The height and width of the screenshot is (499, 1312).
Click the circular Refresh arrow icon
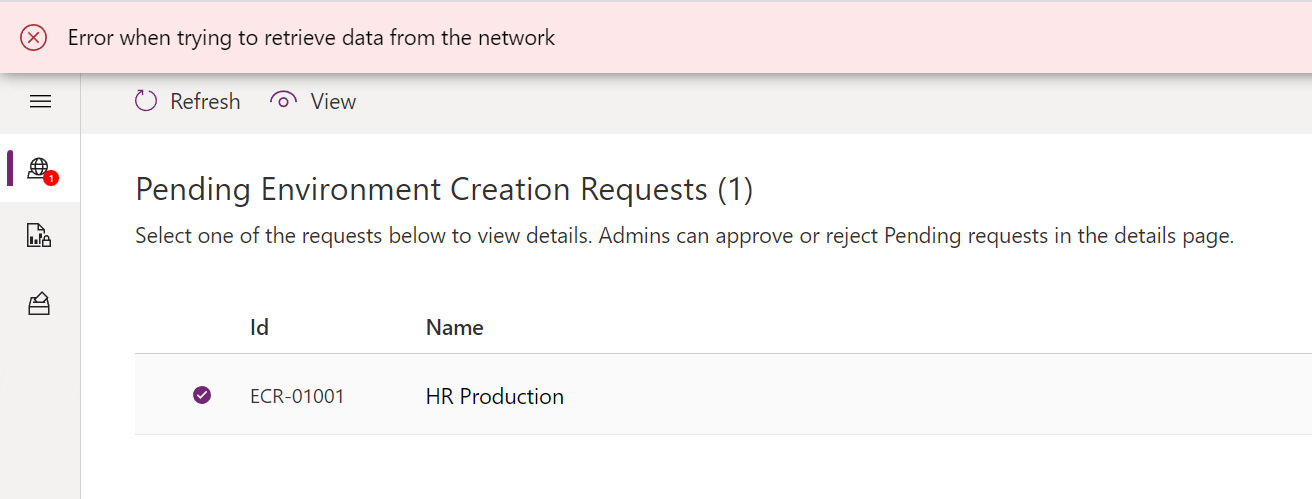pos(146,101)
